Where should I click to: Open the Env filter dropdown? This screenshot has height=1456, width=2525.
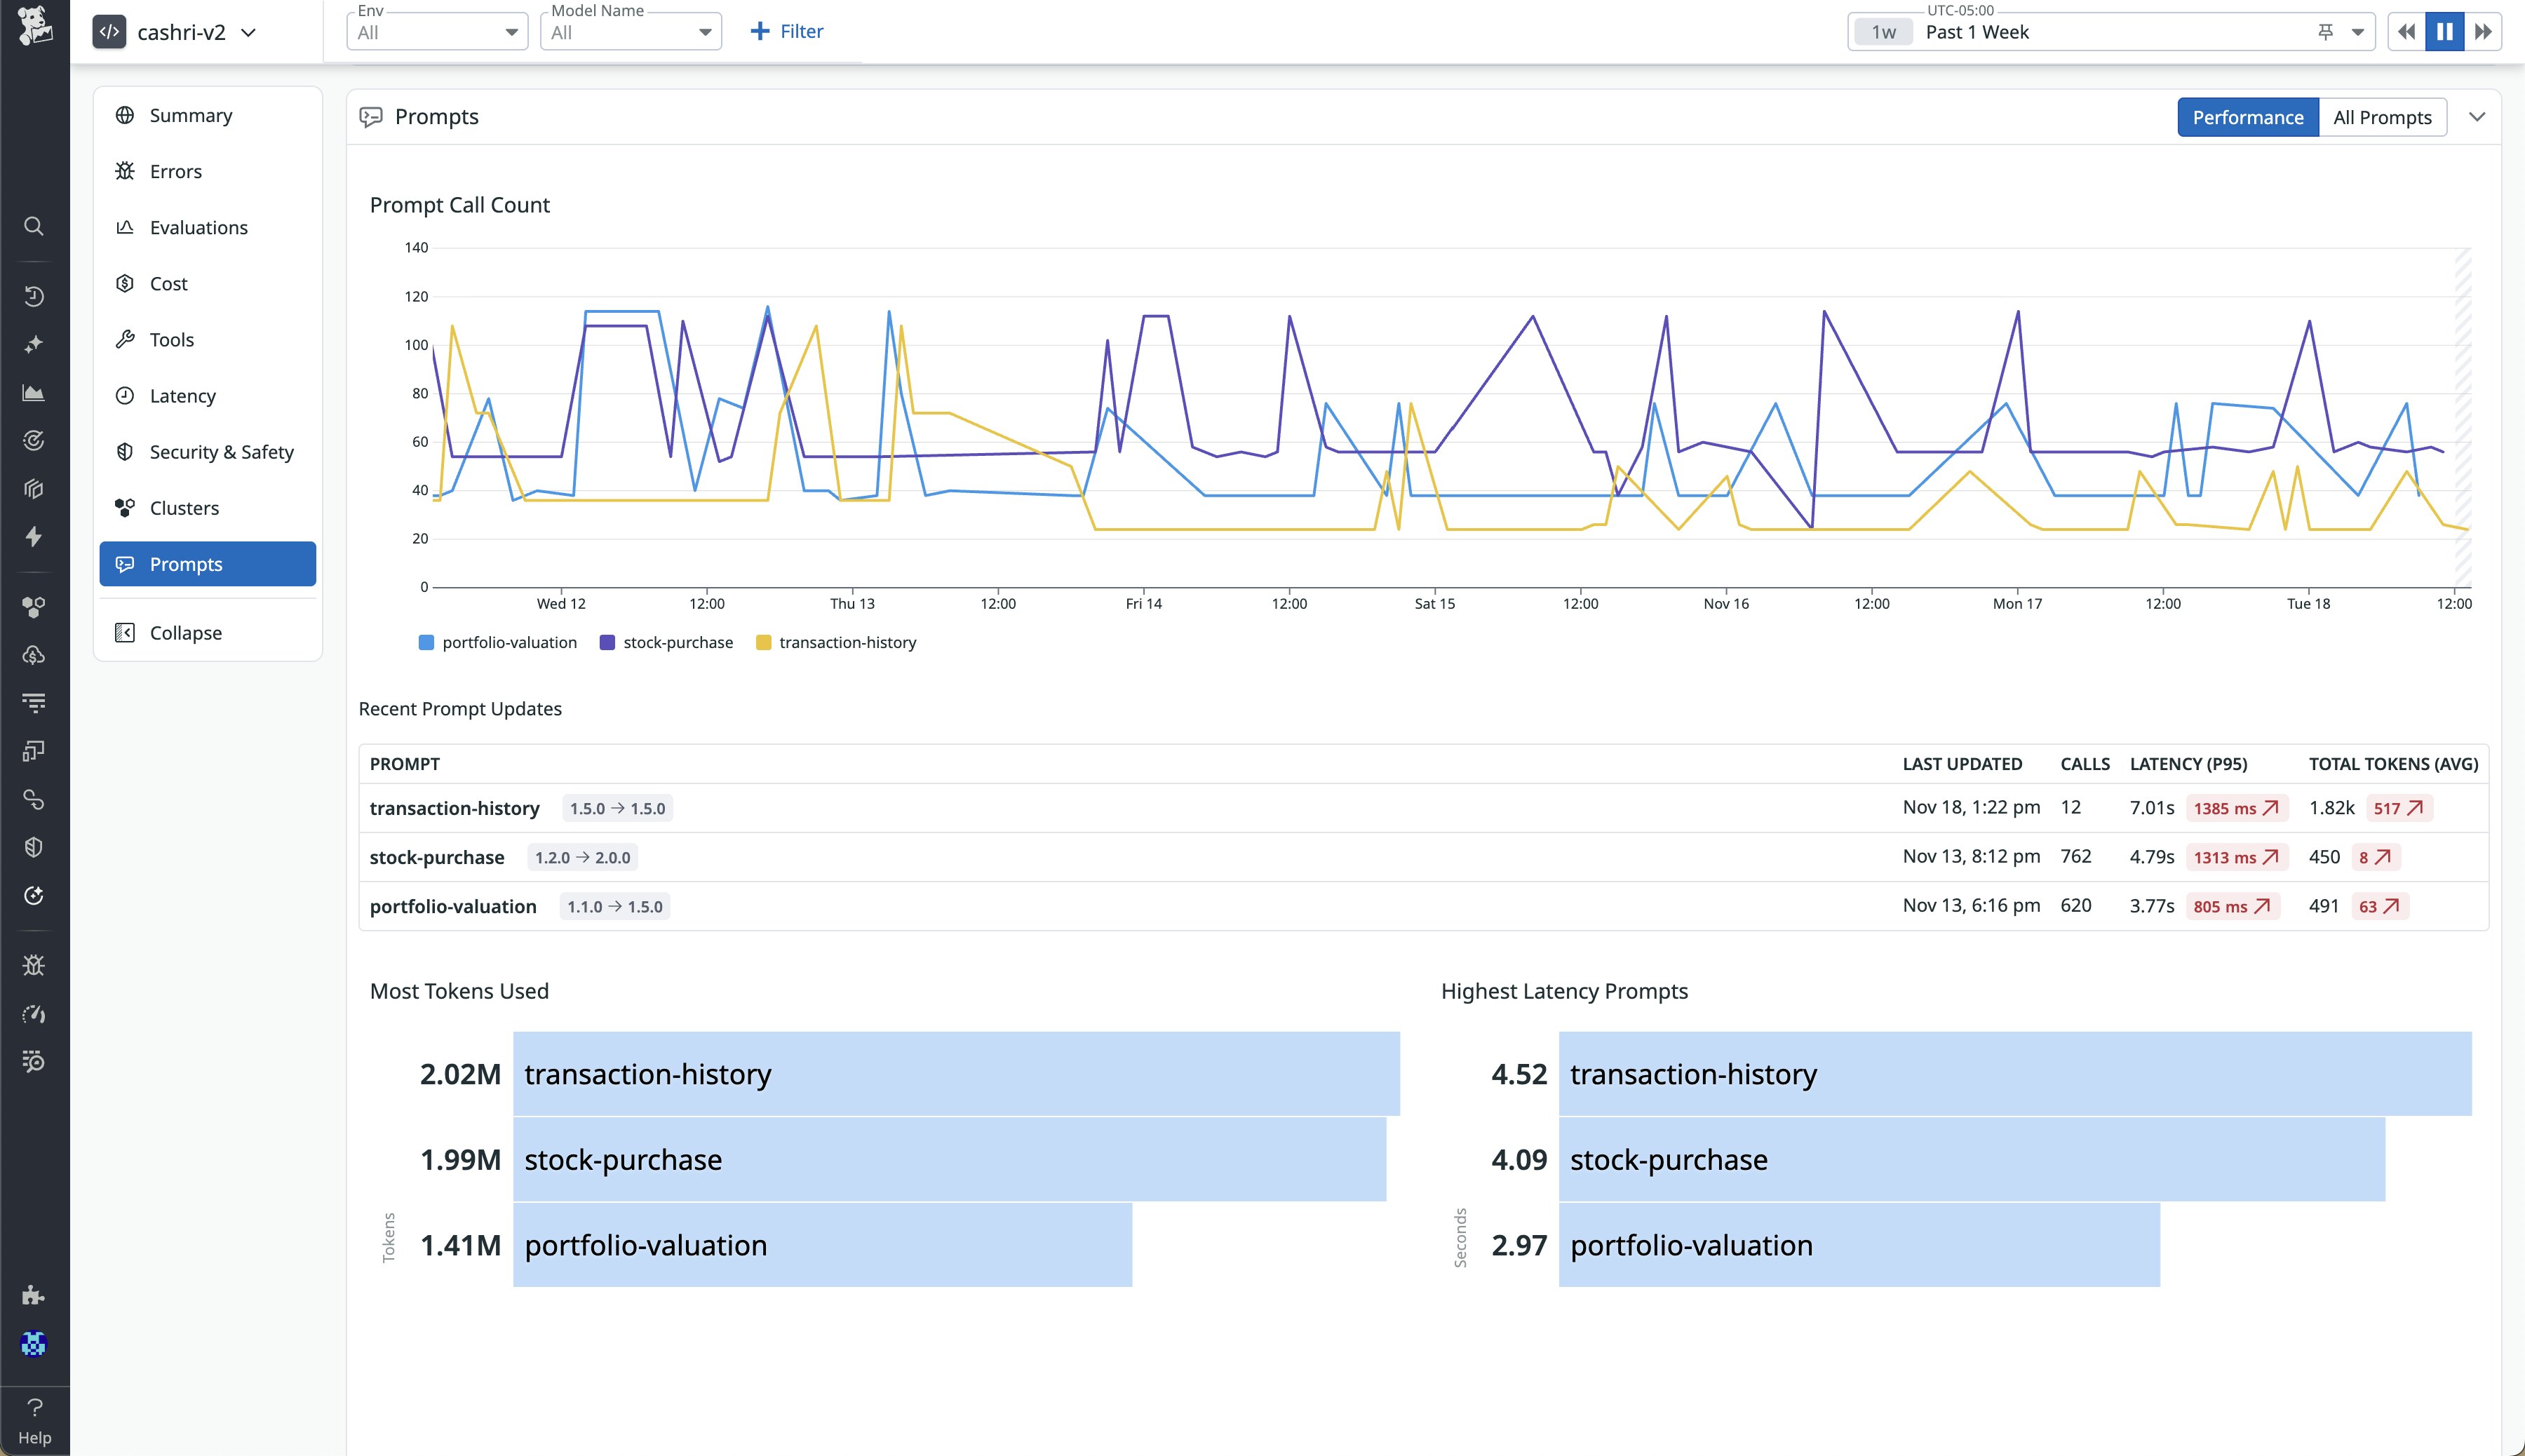click(436, 31)
